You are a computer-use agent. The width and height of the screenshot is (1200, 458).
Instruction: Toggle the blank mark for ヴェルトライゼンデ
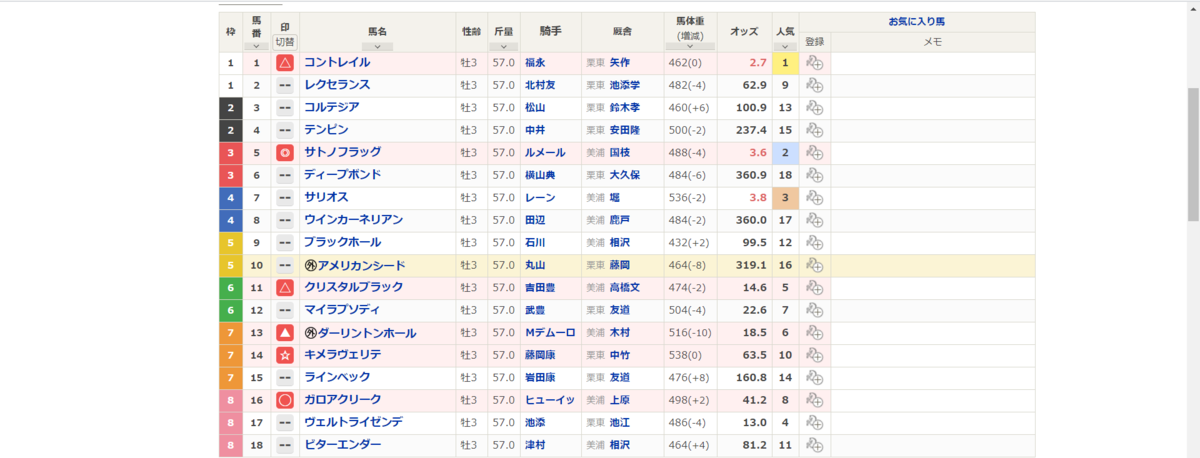click(x=285, y=423)
